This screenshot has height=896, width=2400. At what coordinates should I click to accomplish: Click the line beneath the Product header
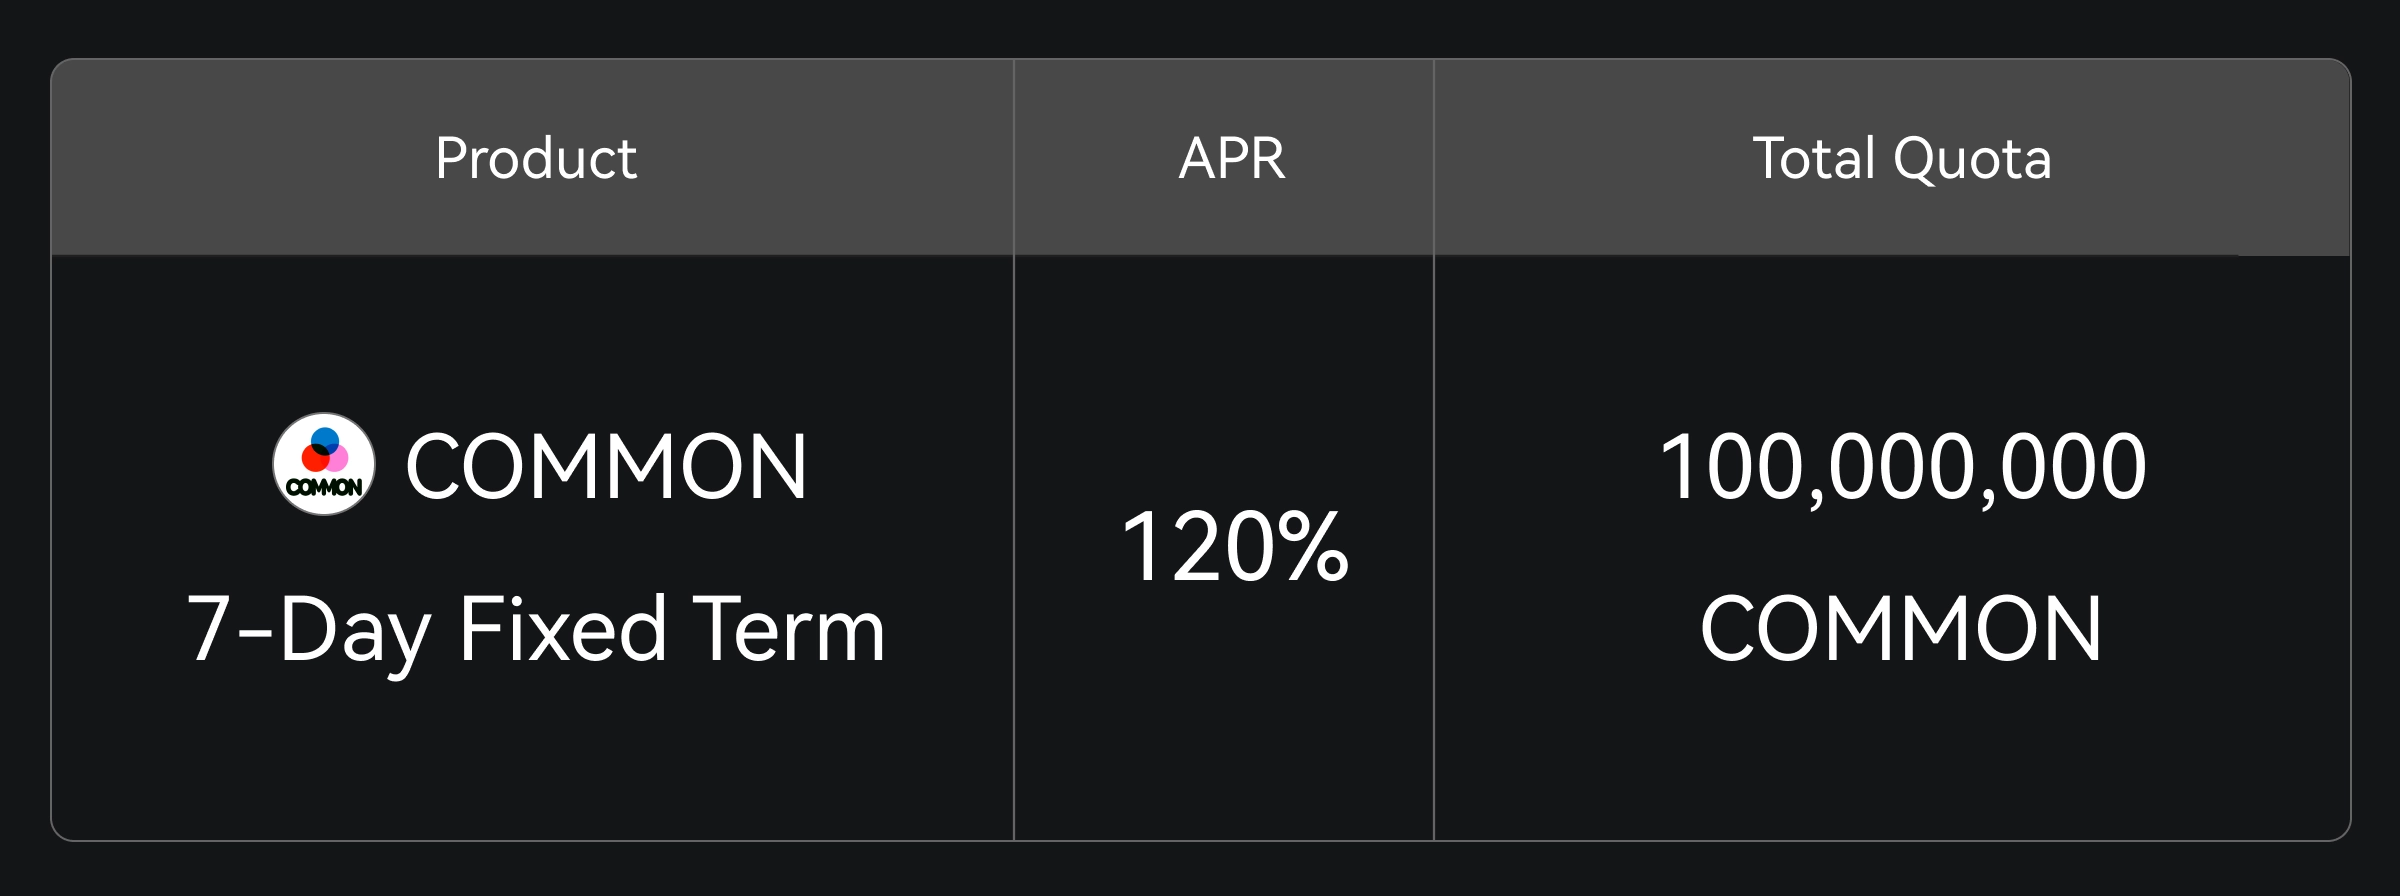532,256
